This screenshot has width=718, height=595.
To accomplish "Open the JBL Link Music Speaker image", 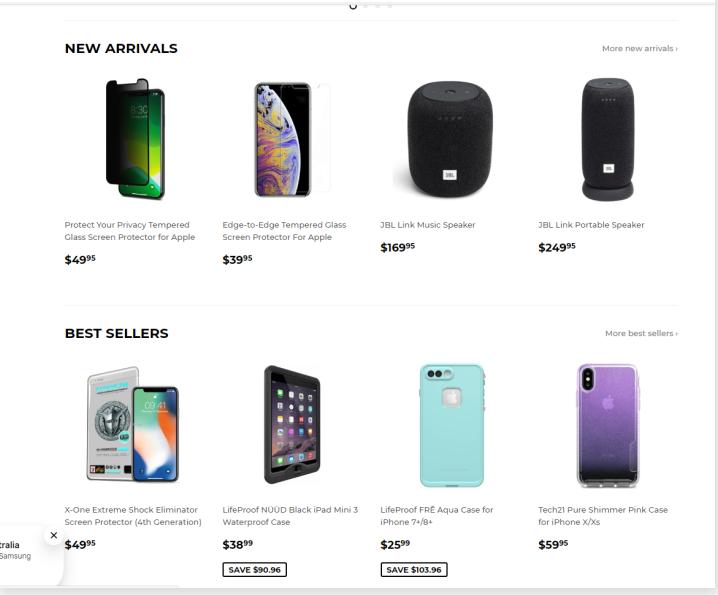I will 450,139.
